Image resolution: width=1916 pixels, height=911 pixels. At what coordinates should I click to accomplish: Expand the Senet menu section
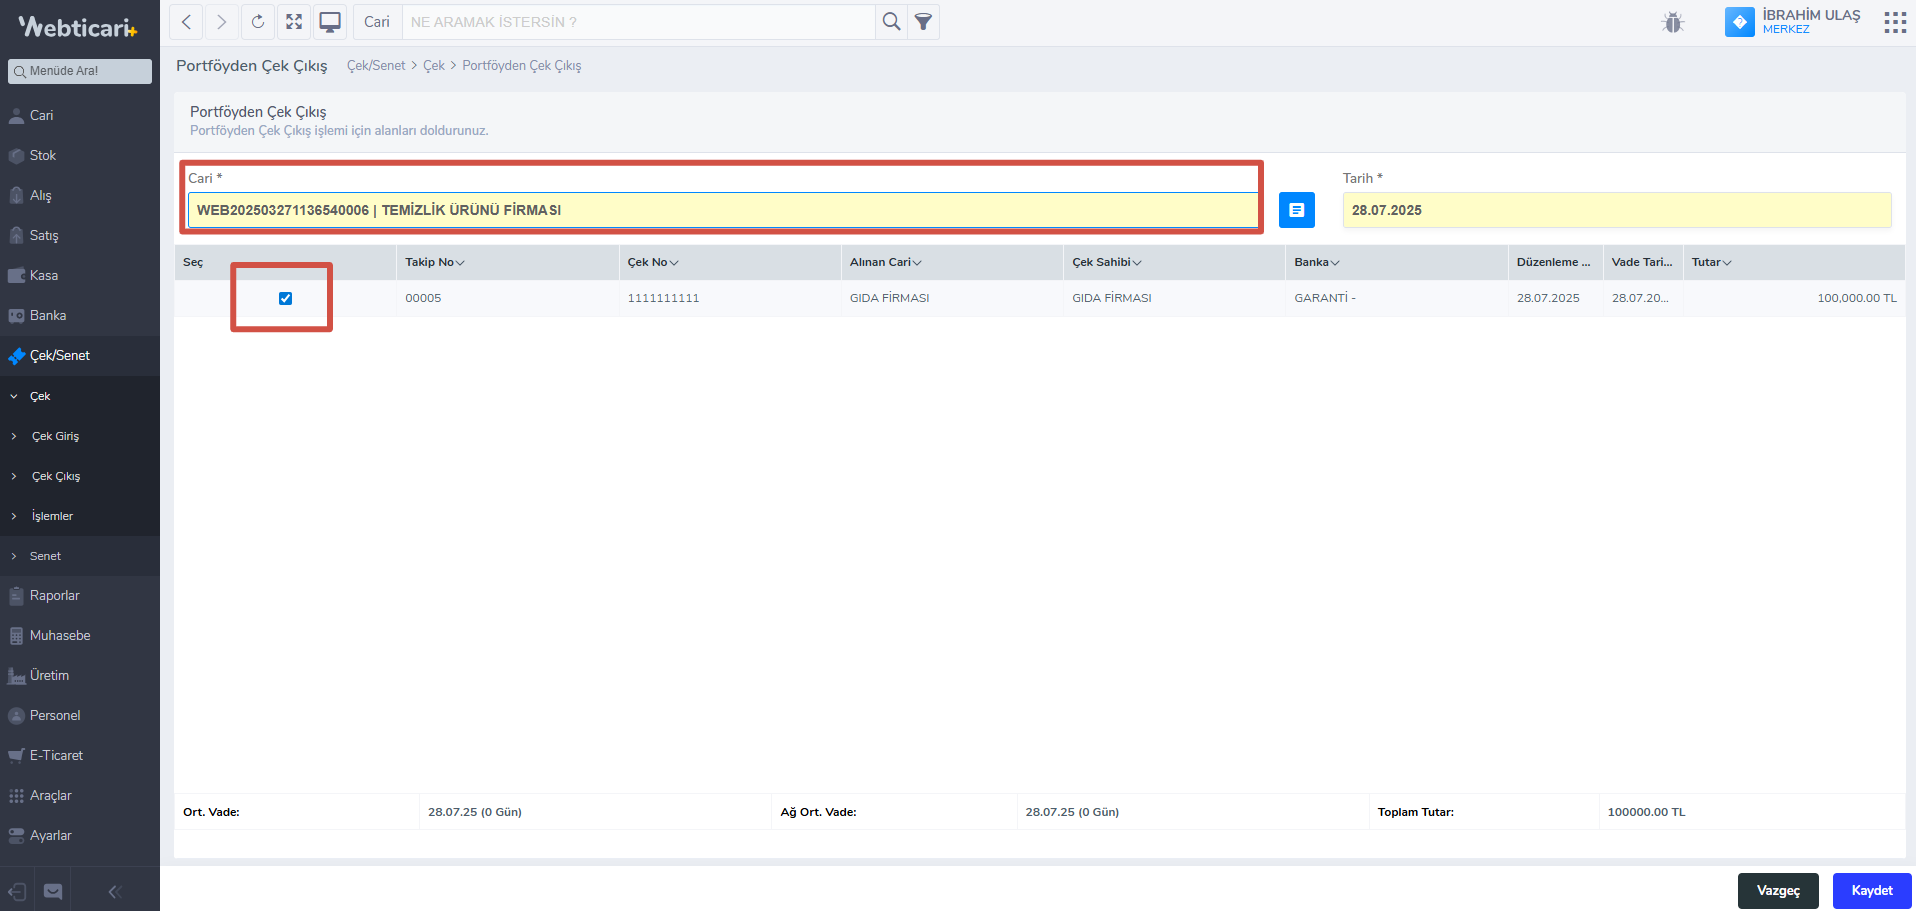[45, 556]
